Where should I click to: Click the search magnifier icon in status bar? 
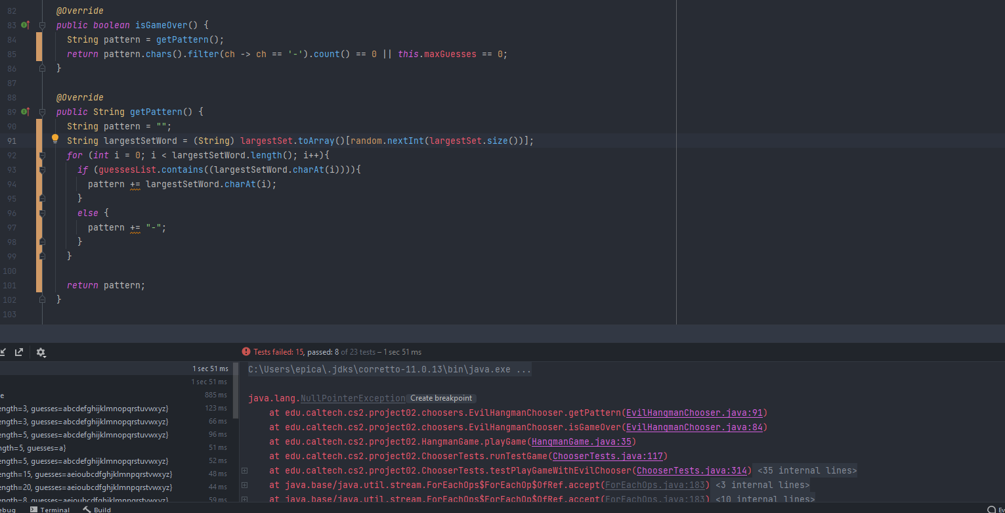click(991, 509)
